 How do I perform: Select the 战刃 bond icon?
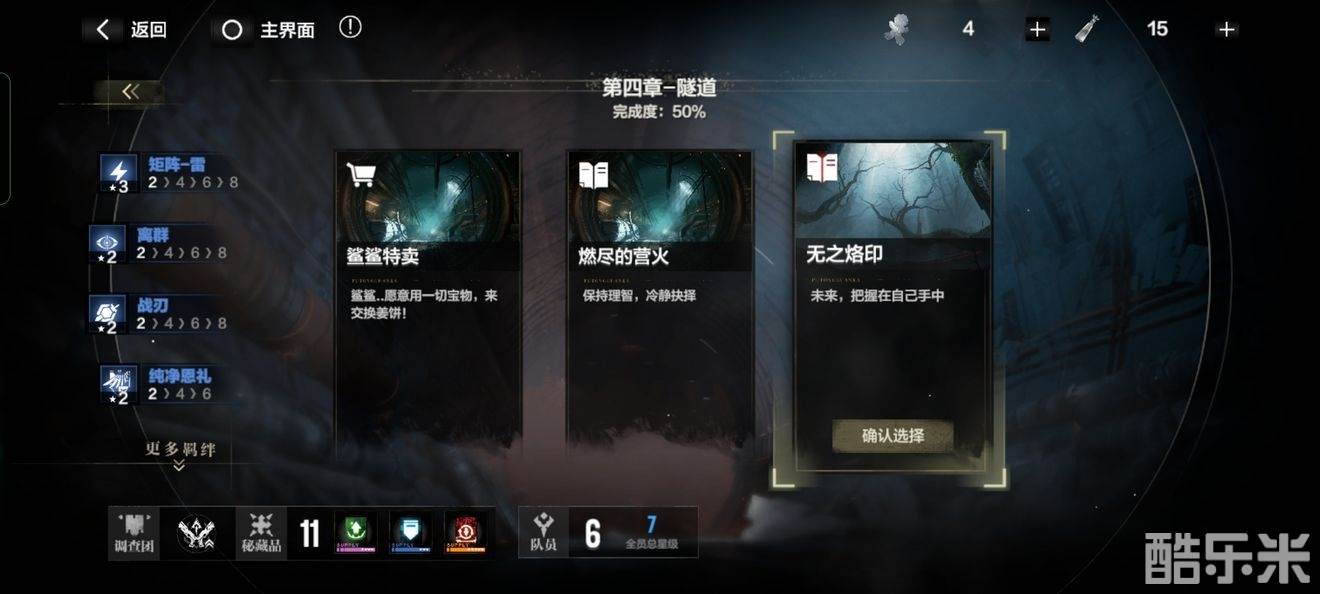106,313
